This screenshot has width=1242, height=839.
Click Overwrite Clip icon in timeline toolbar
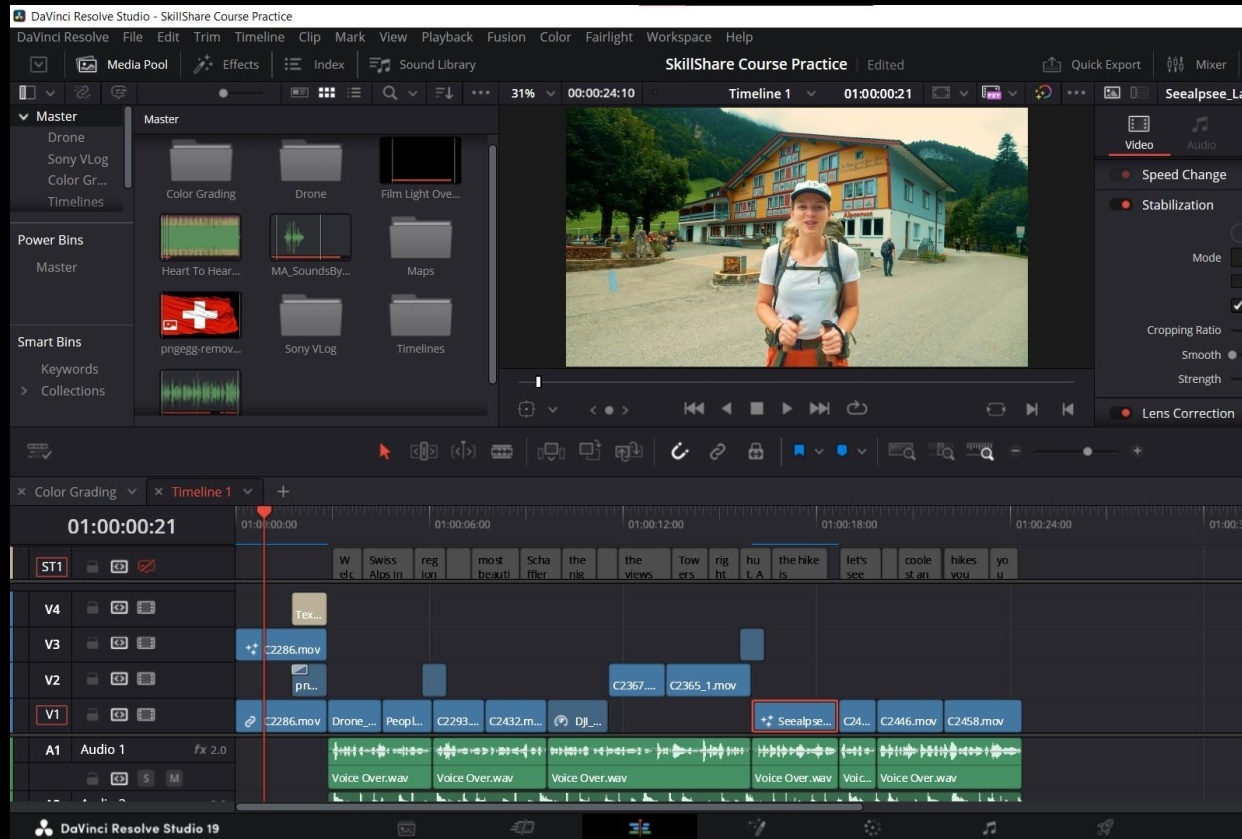click(590, 452)
